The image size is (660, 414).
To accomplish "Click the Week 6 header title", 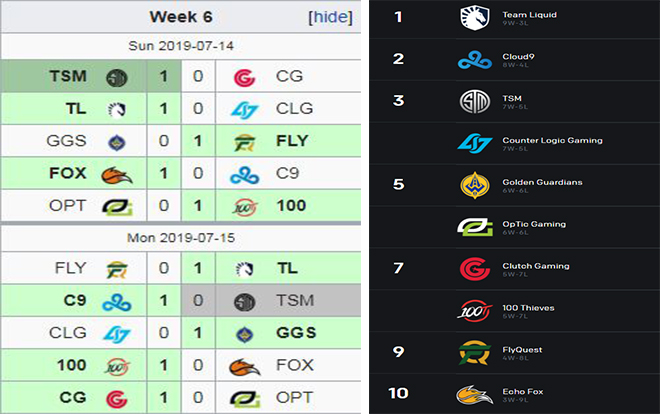I will (x=180, y=17).
